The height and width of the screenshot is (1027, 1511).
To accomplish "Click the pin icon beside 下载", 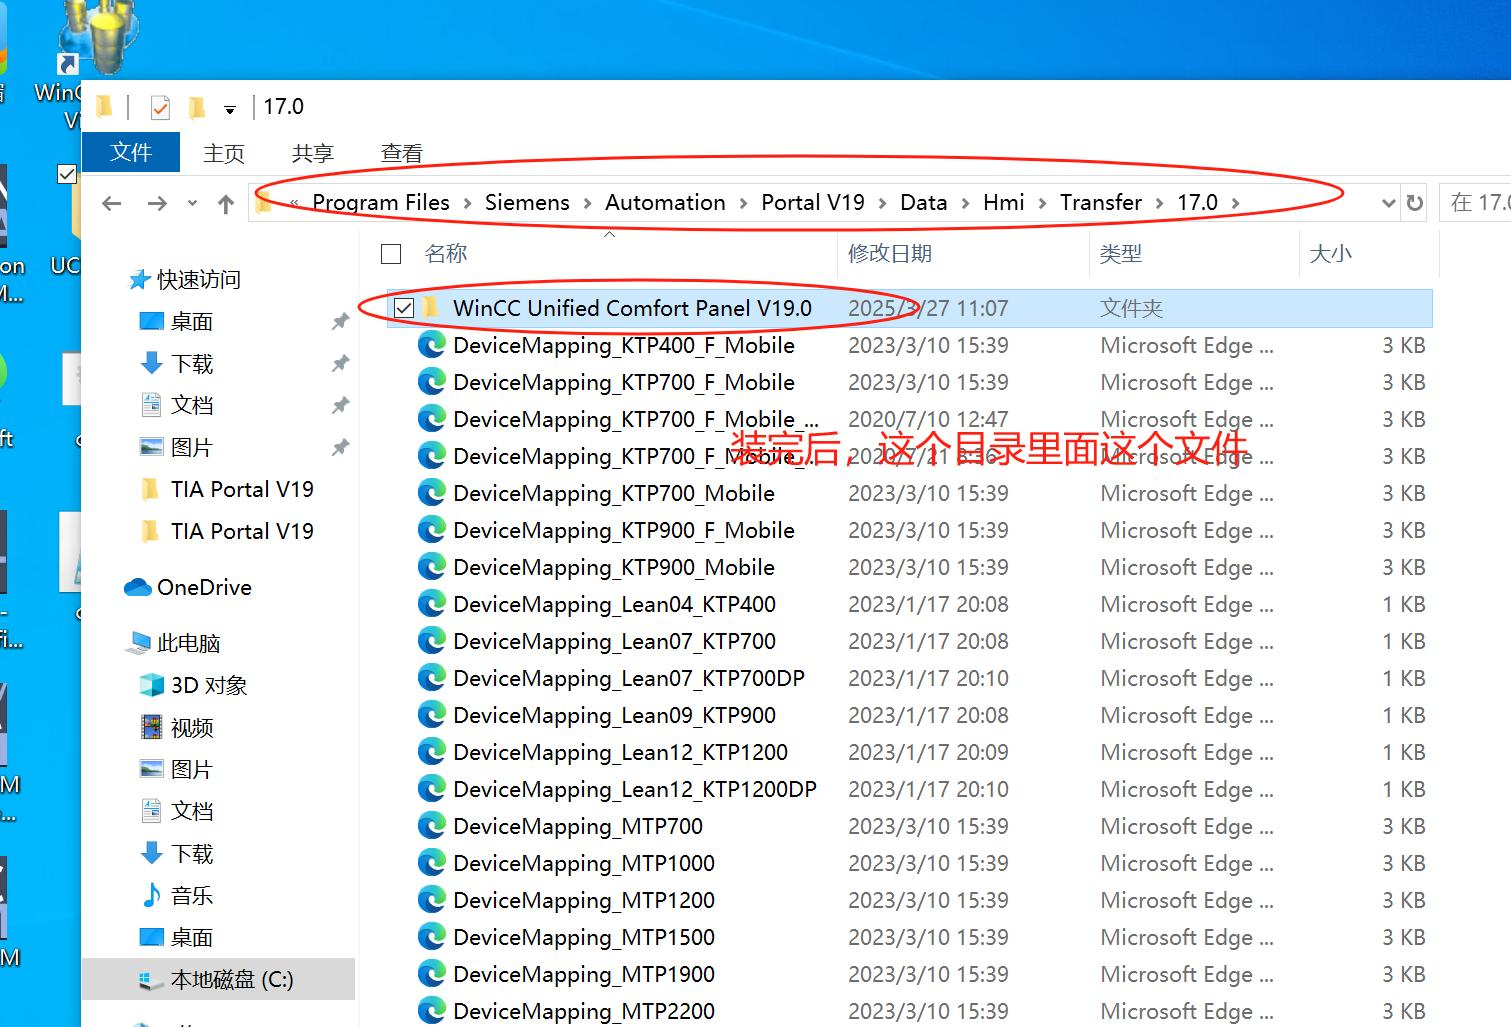I will pyautogui.click(x=340, y=364).
